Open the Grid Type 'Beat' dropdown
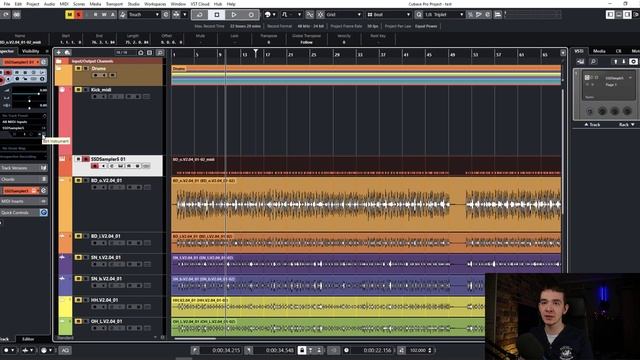Viewport: 640px width, 360px height. coord(389,15)
